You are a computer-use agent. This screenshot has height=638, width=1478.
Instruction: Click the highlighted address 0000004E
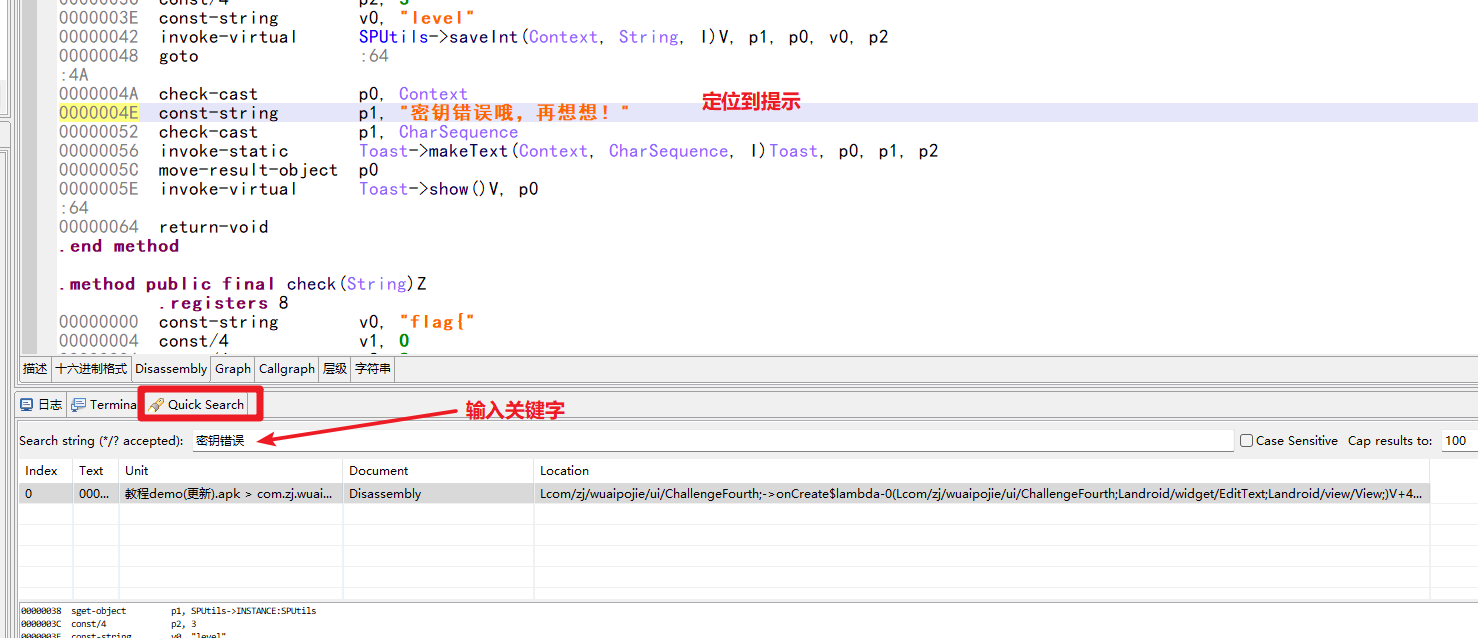click(x=99, y=113)
